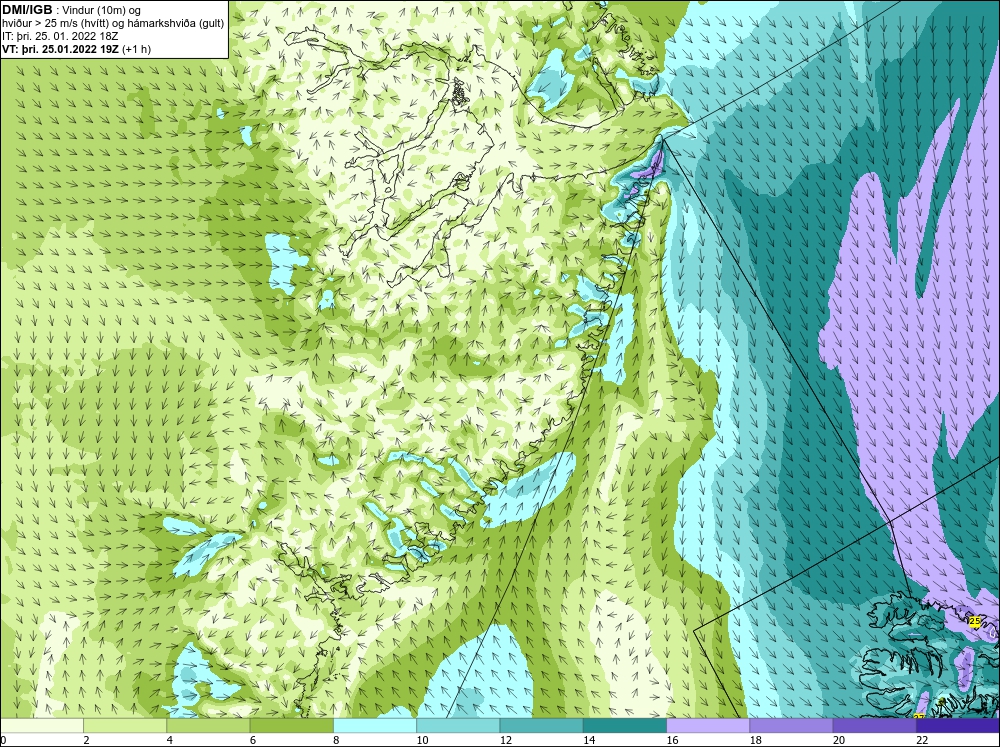The image size is (1000, 747).
Task: Click the scale label '20'
Action: (x=839, y=740)
